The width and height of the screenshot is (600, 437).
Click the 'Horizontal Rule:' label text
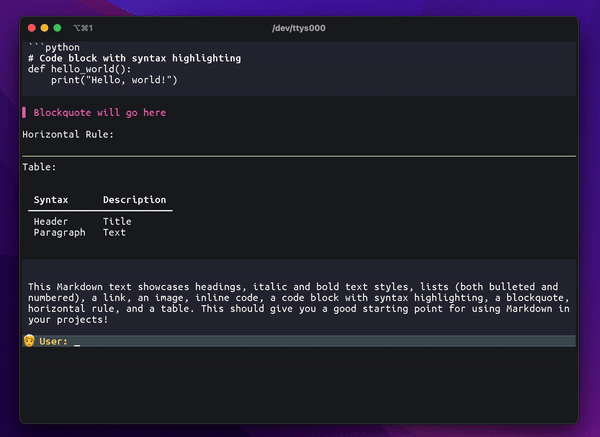coord(68,134)
